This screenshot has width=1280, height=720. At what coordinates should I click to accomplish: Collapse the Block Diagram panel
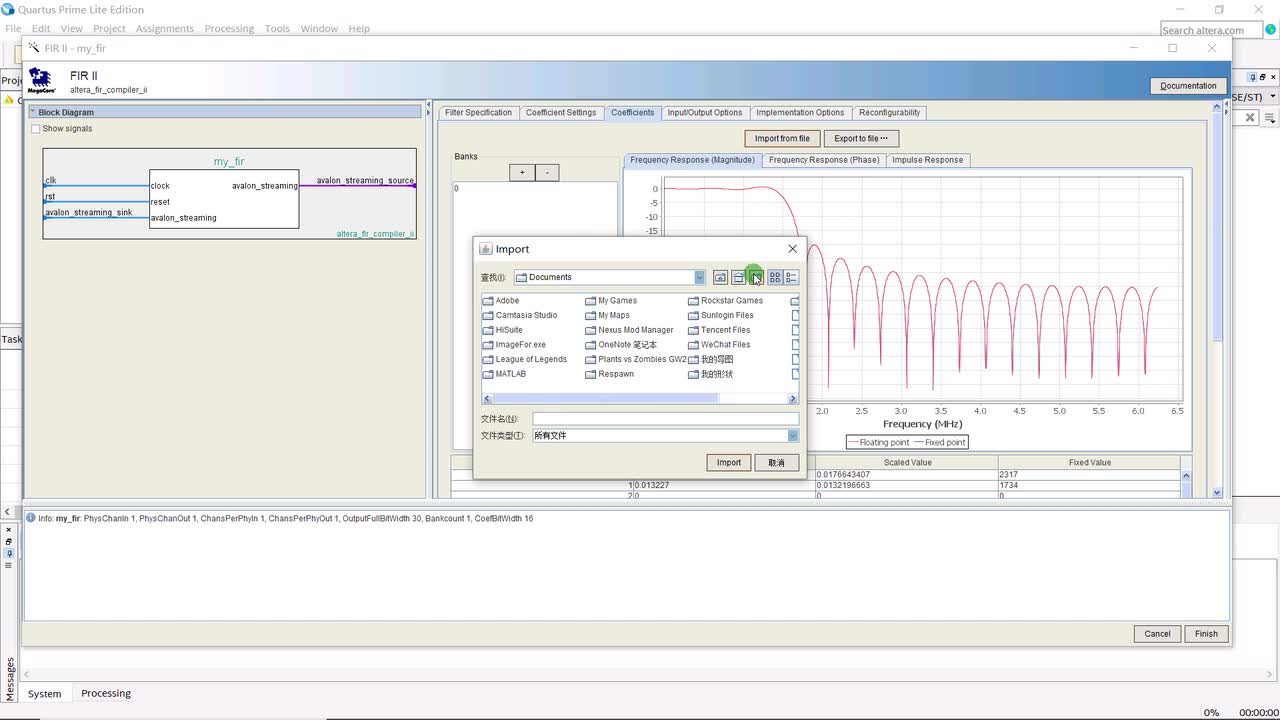(x=32, y=112)
